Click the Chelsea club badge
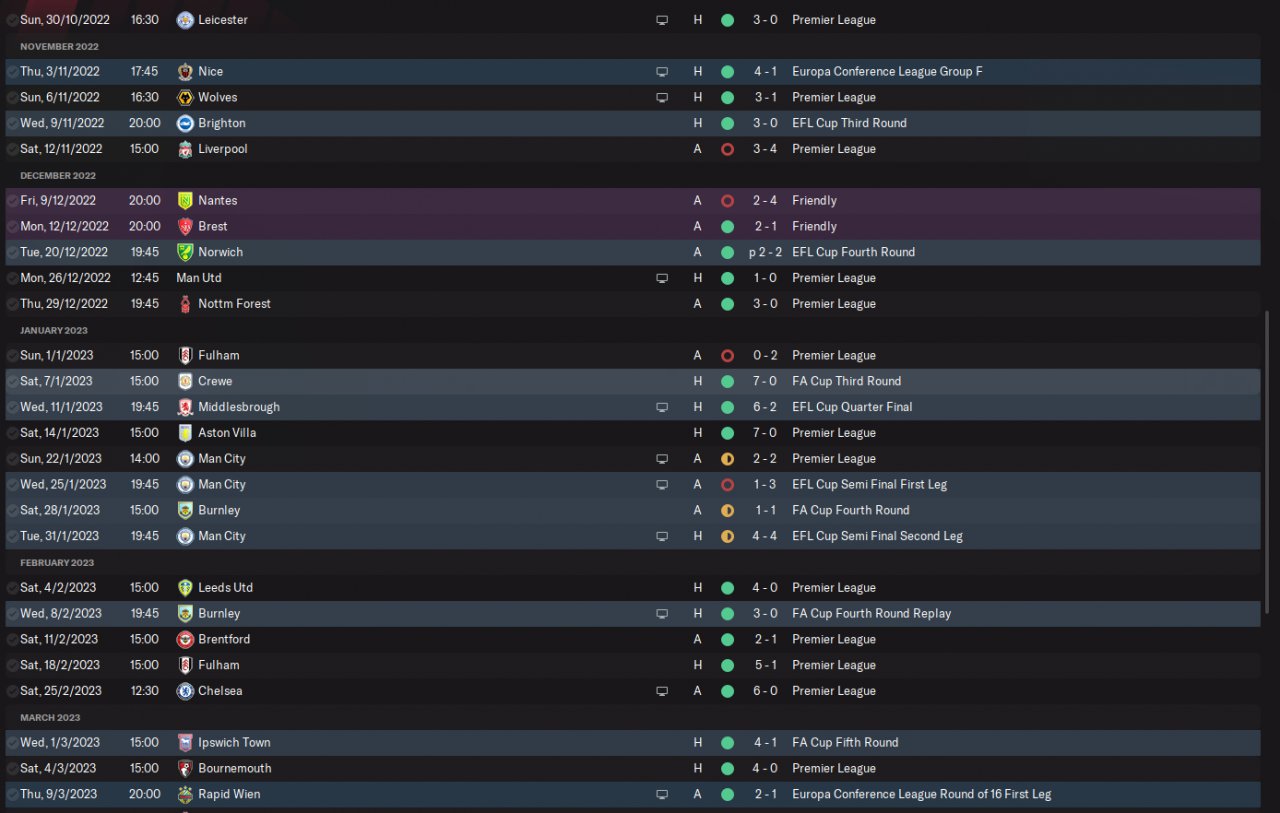 point(185,691)
